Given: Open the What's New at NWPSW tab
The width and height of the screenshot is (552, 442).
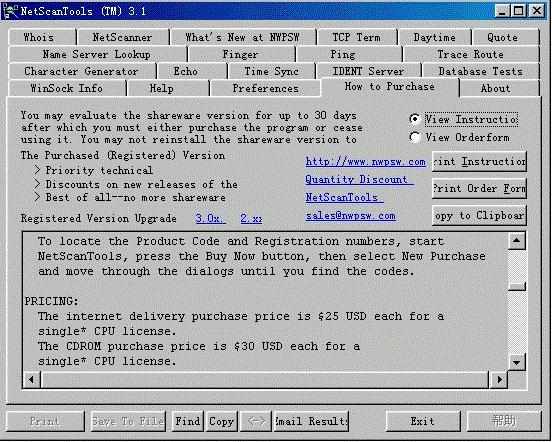Looking at the screenshot, I should click(x=242, y=37).
